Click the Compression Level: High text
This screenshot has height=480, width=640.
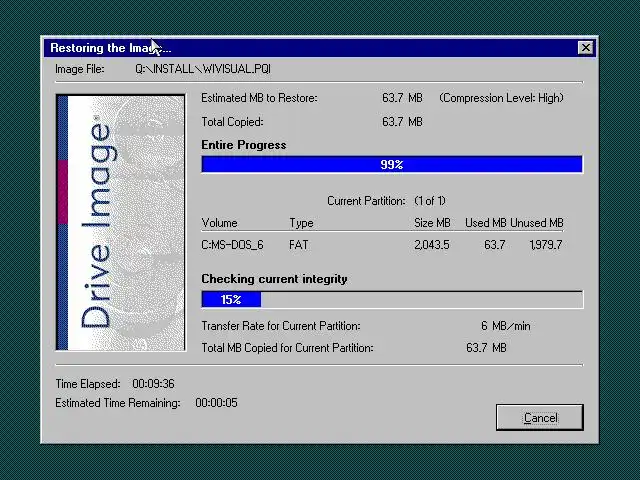coord(501,98)
